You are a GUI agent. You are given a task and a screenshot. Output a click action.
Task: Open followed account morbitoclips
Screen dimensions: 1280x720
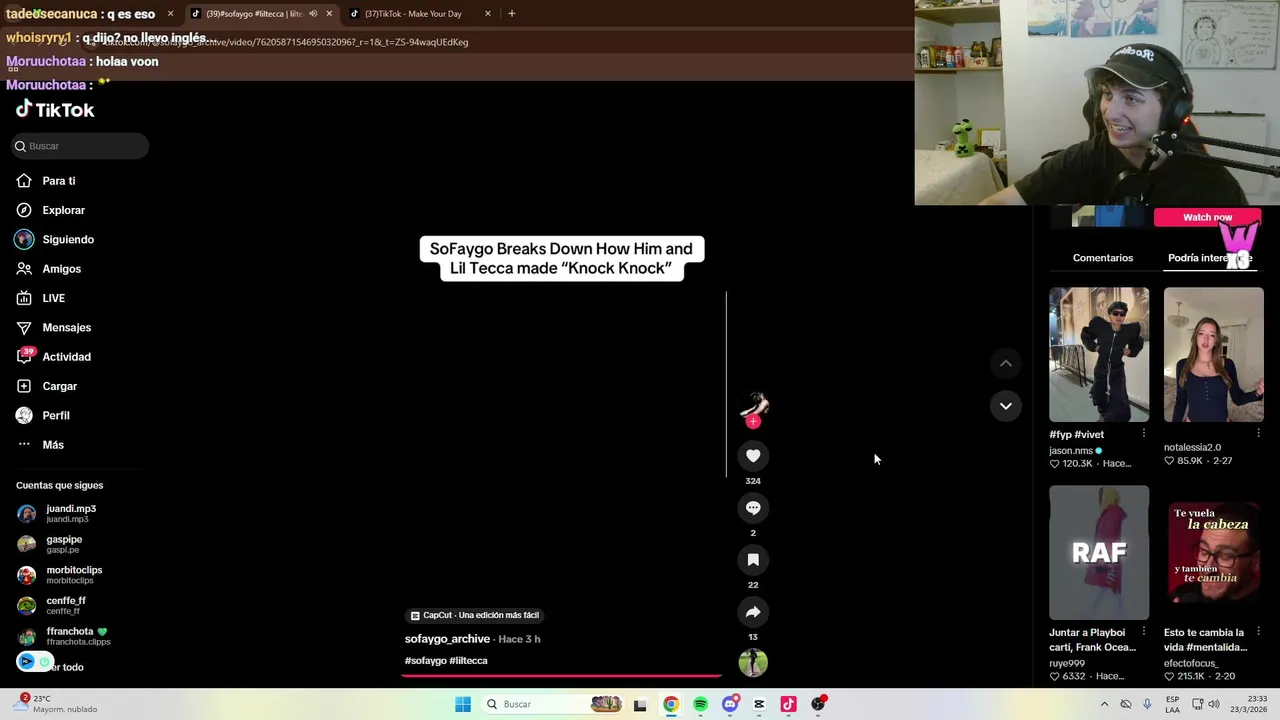click(73, 575)
